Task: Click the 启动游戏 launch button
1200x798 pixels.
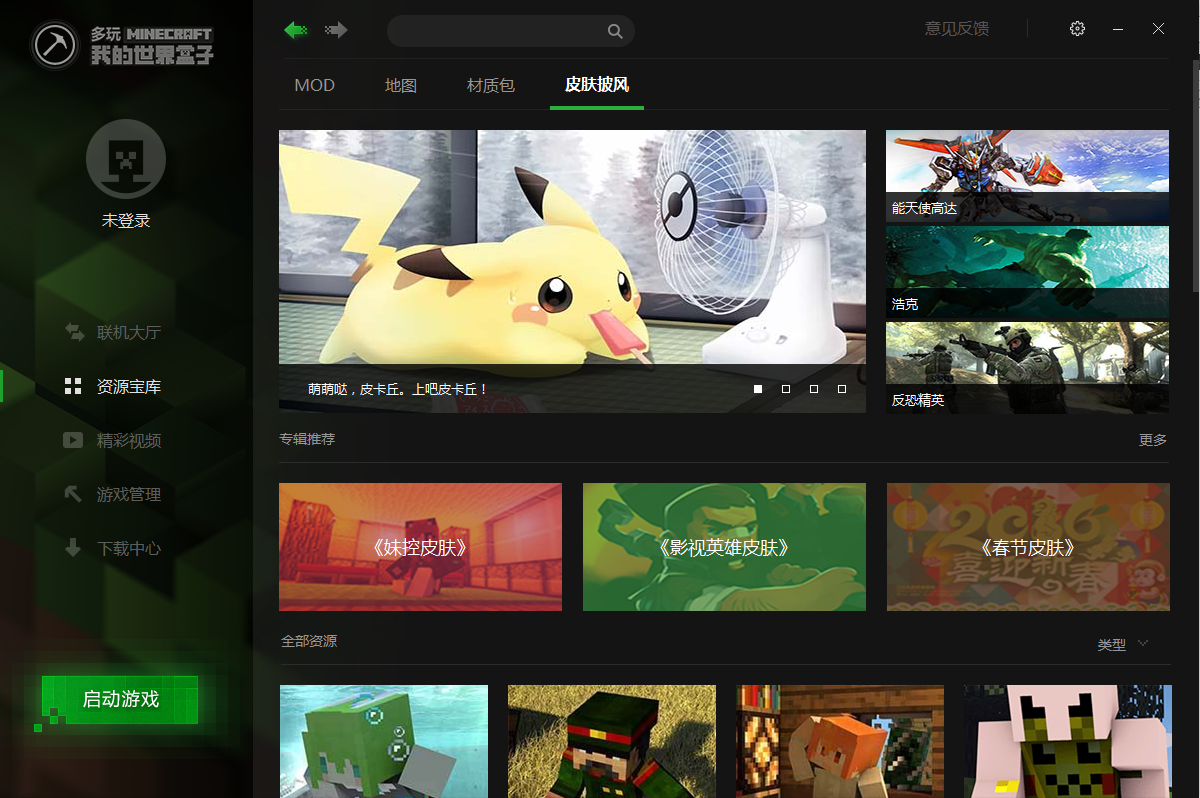Action: point(120,700)
